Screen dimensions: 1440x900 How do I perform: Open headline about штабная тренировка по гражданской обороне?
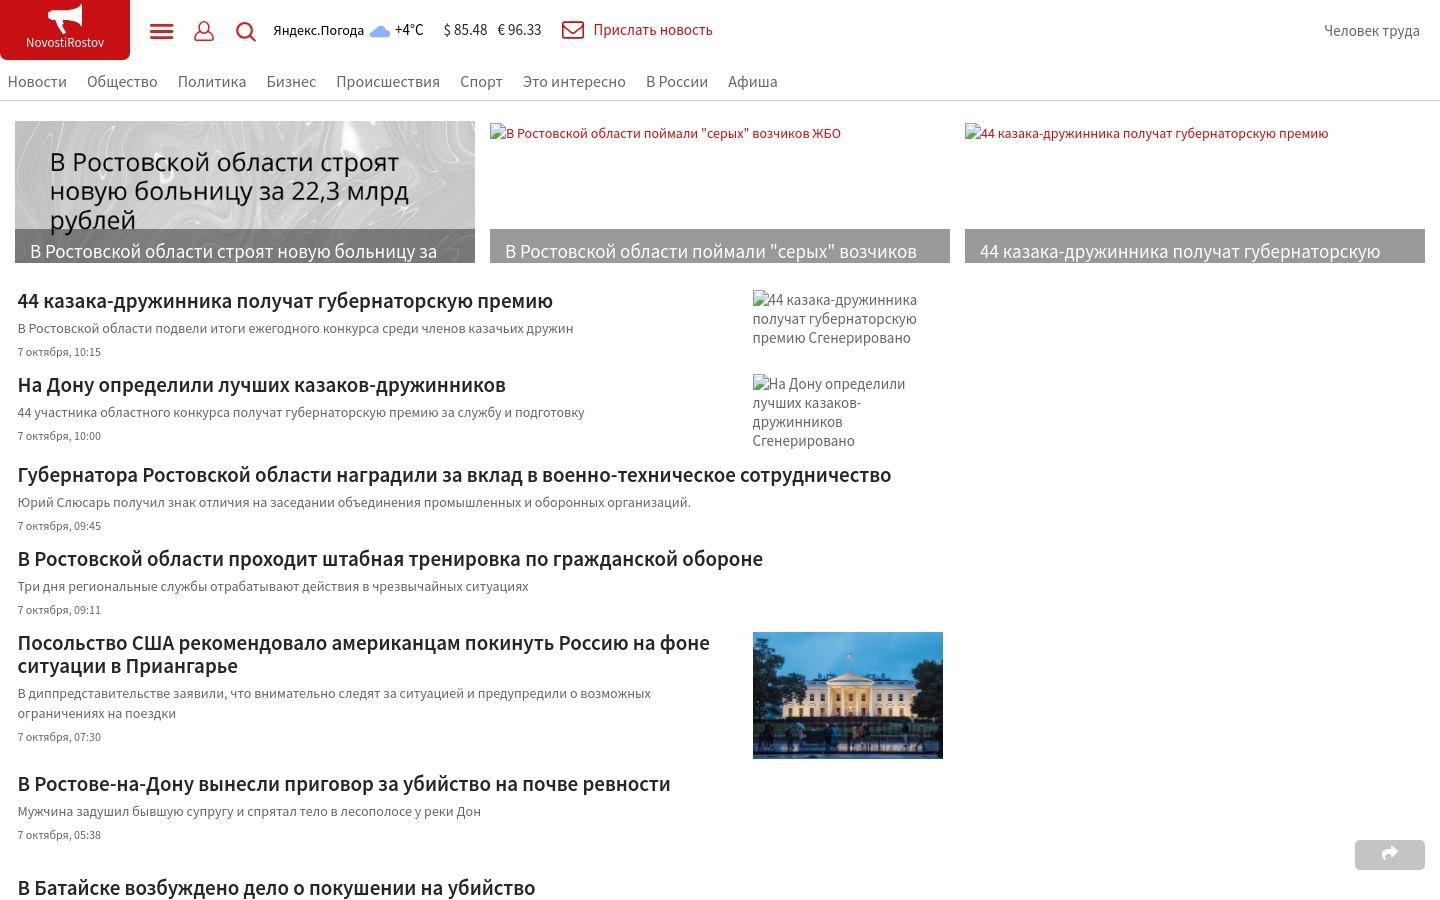(390, 559)
